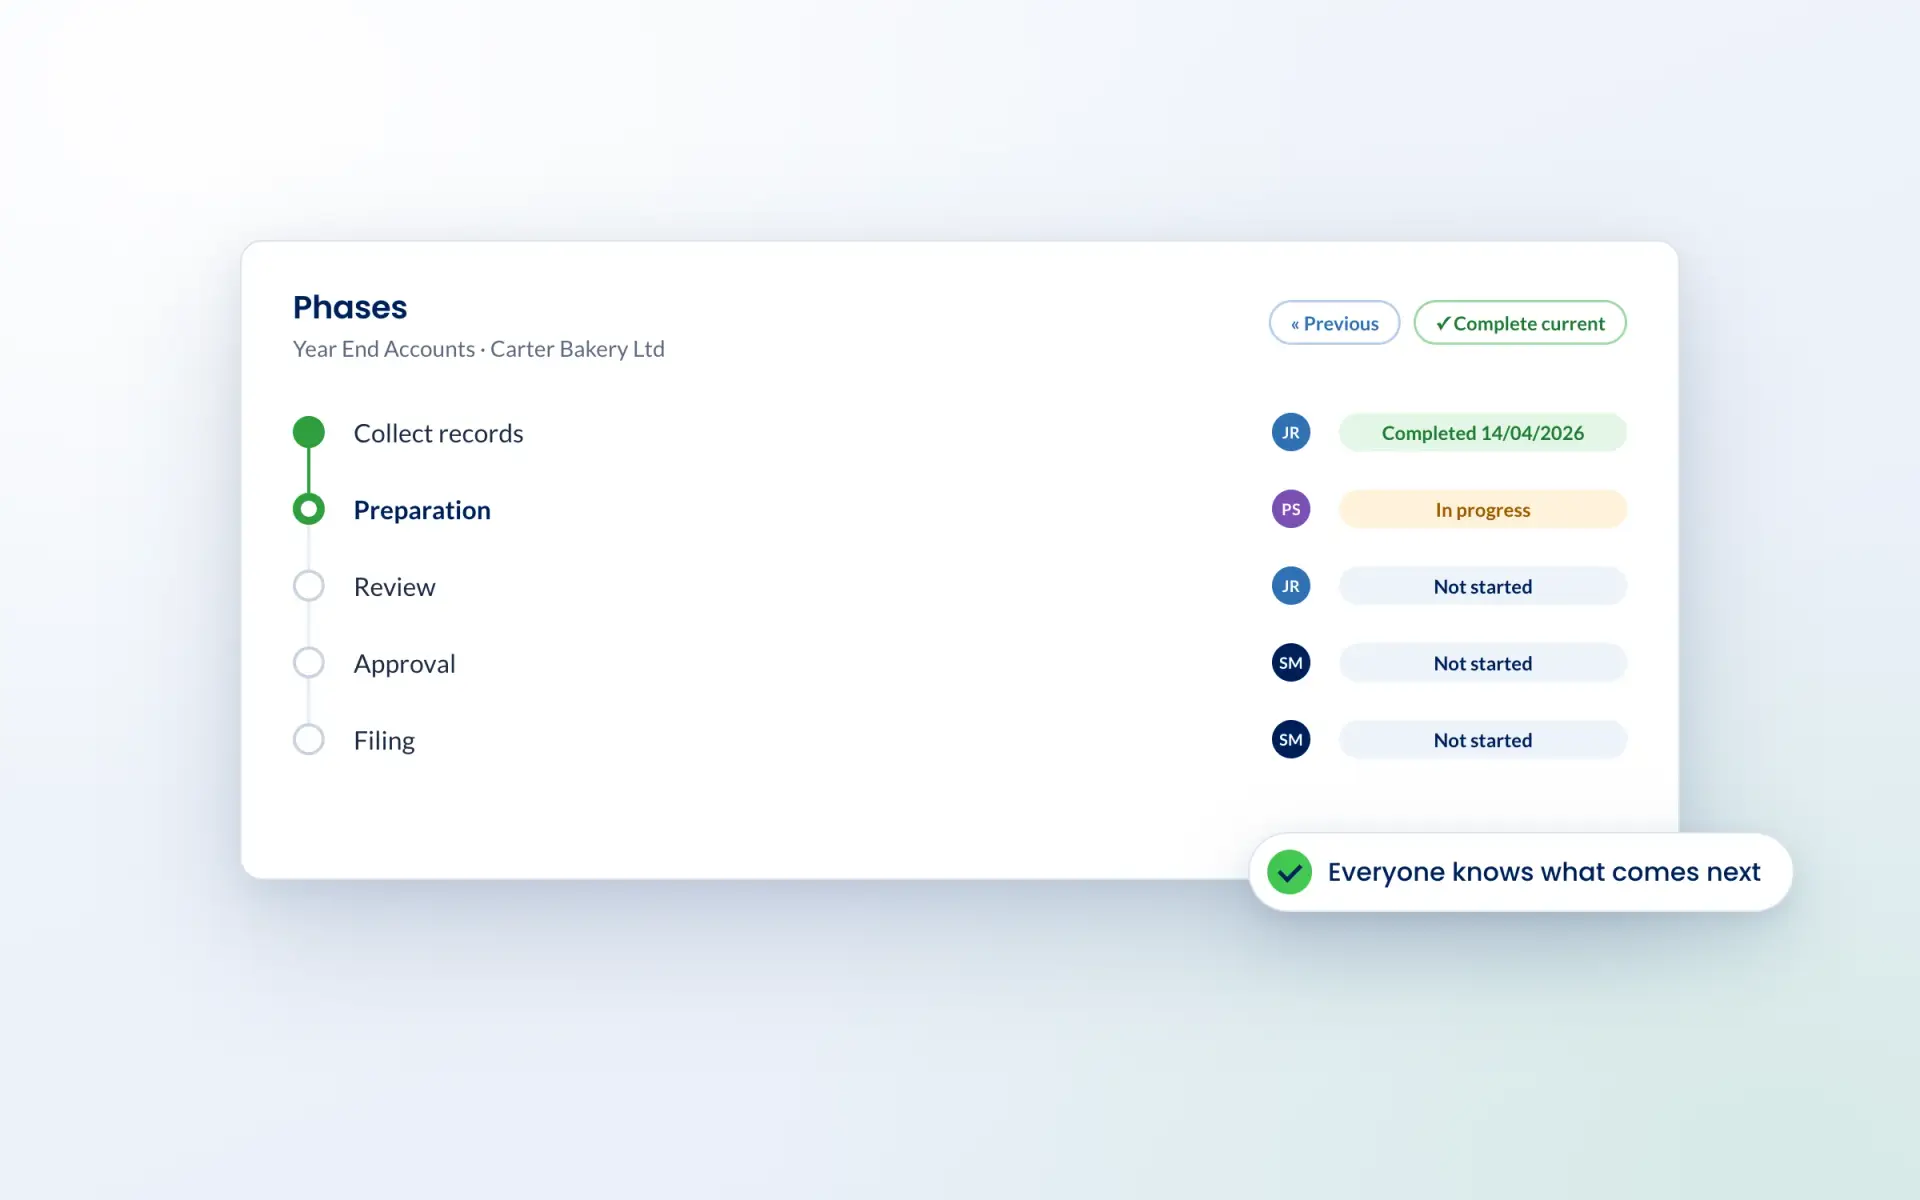This screenshot has height=1200, width=1920.
Task: Click the Completed 14/04/2026 status badge
Action: point(1483,432)
